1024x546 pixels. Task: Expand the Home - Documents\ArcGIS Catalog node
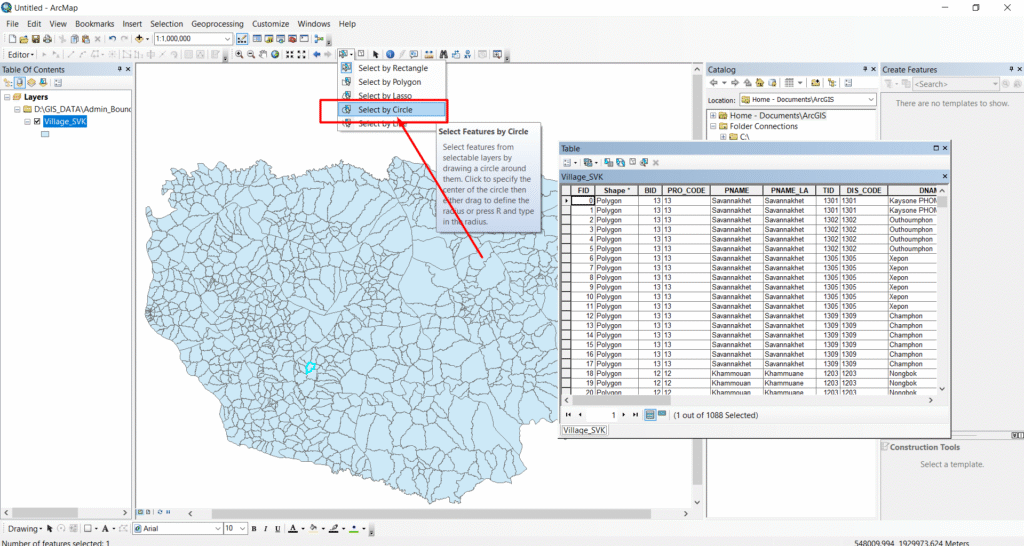point(713,116)
